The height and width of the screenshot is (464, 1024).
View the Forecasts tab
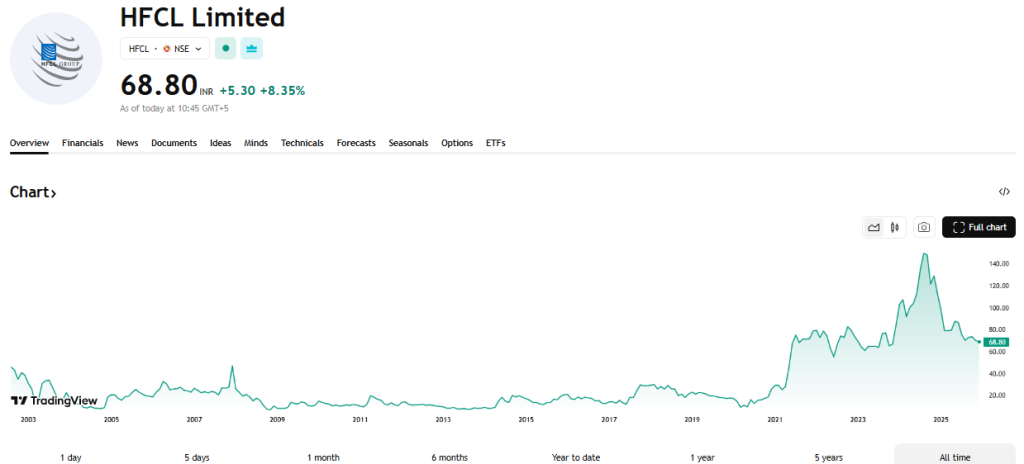356,142
